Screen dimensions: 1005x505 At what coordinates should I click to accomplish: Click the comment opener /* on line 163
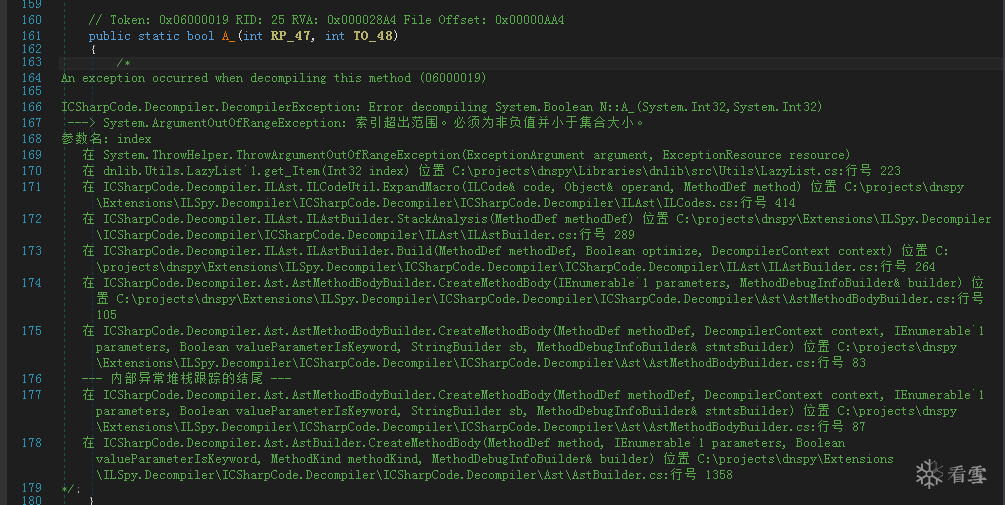124,62
